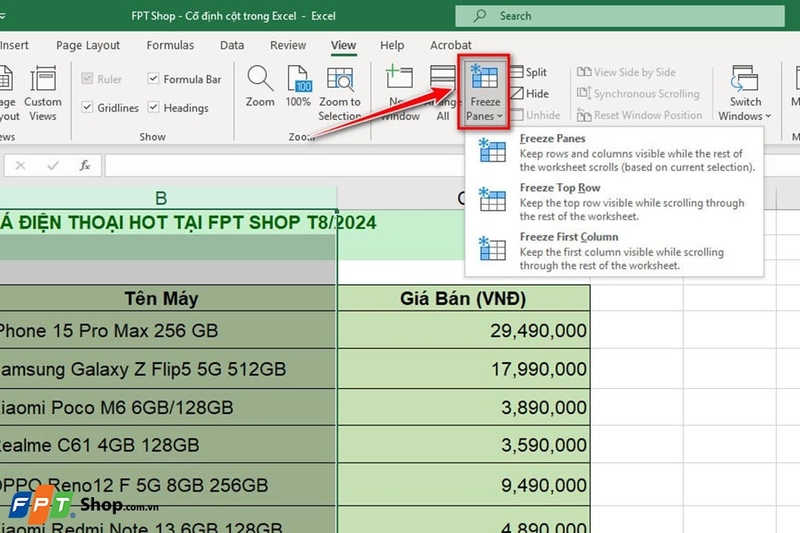Select cell with value 3,890,000
Viewport: 800px width, 533px height.
pyautogui.click(x=463, y=407)
